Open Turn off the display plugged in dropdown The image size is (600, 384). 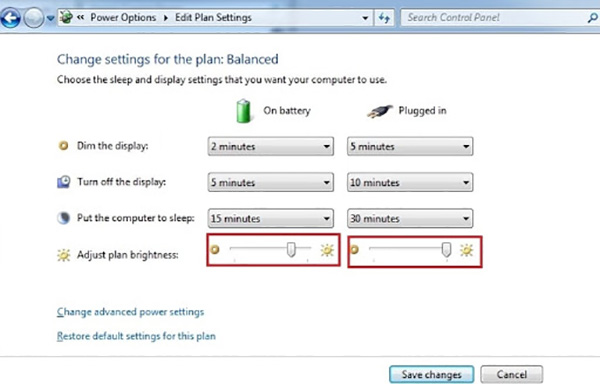pyautogui.click(x=410, y=182)
